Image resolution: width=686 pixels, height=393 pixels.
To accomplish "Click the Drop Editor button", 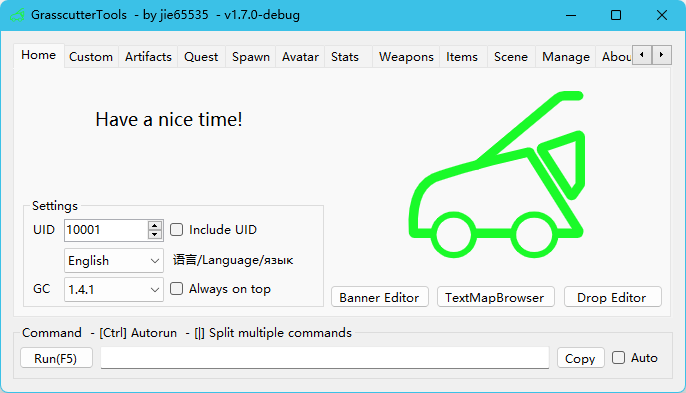I will [x=612, y=297].
